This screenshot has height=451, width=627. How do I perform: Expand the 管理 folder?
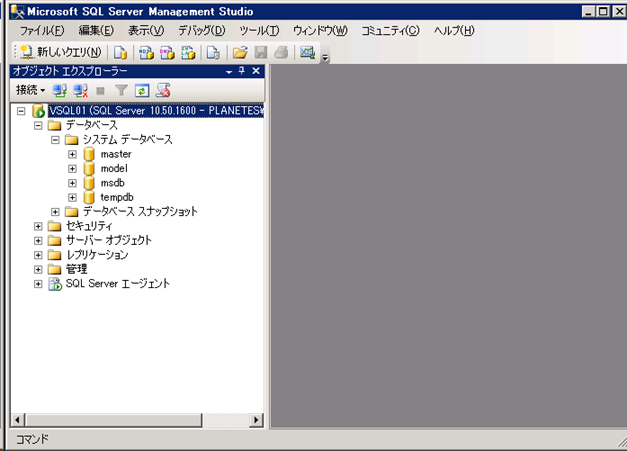(x=38, y=269)
